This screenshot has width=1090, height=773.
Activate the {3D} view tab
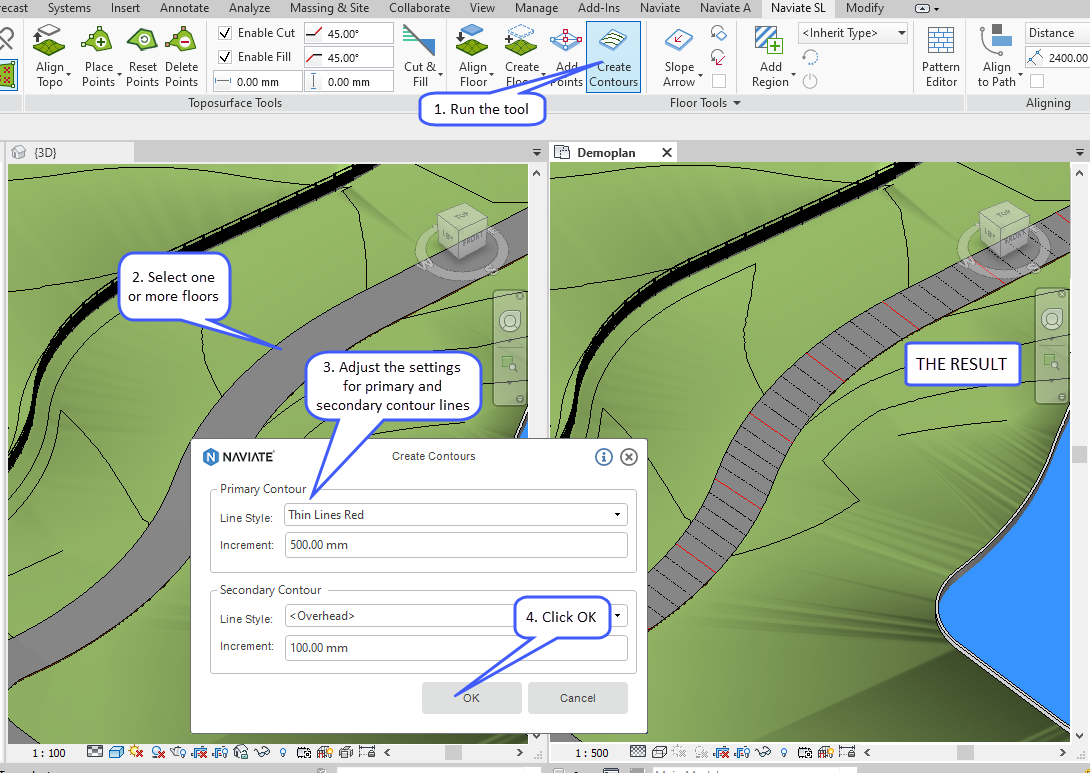click(x=70, y=152)
